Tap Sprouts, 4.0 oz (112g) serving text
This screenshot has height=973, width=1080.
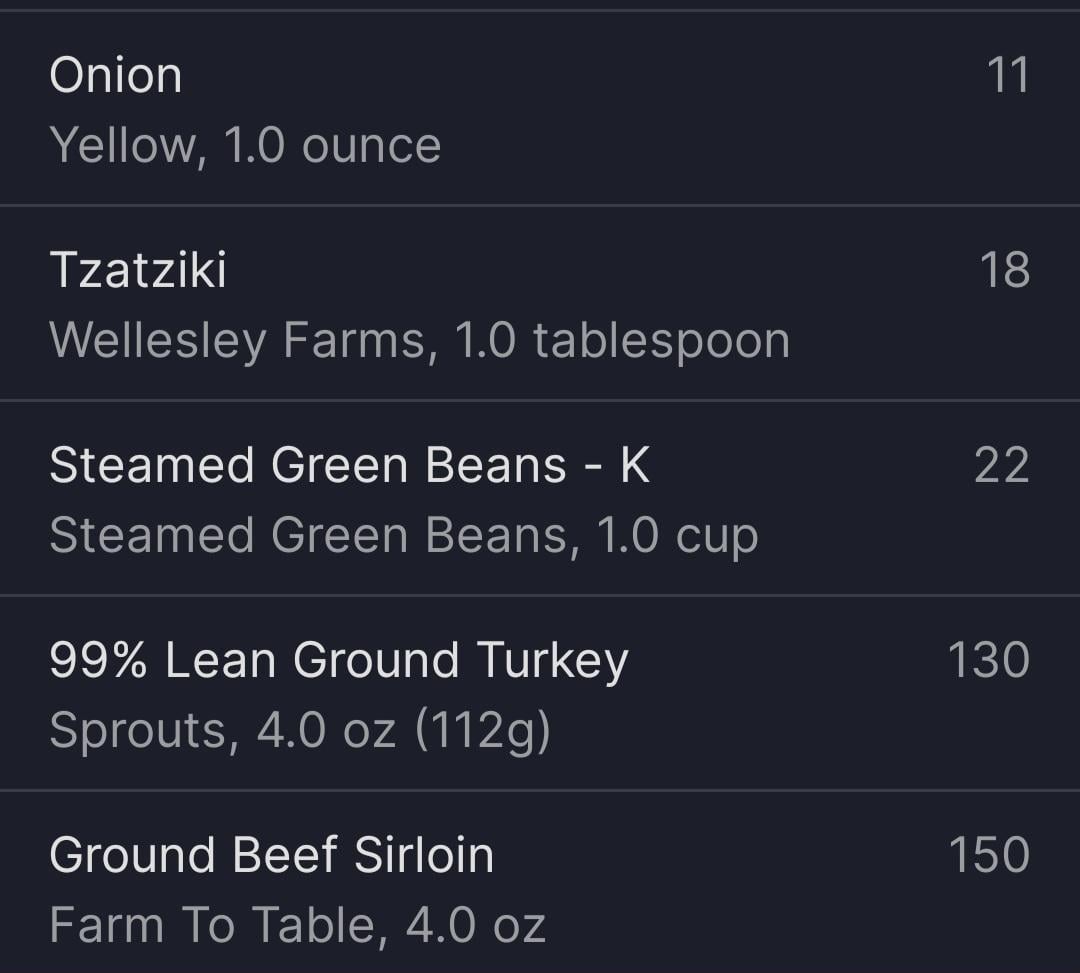(300, 731)
